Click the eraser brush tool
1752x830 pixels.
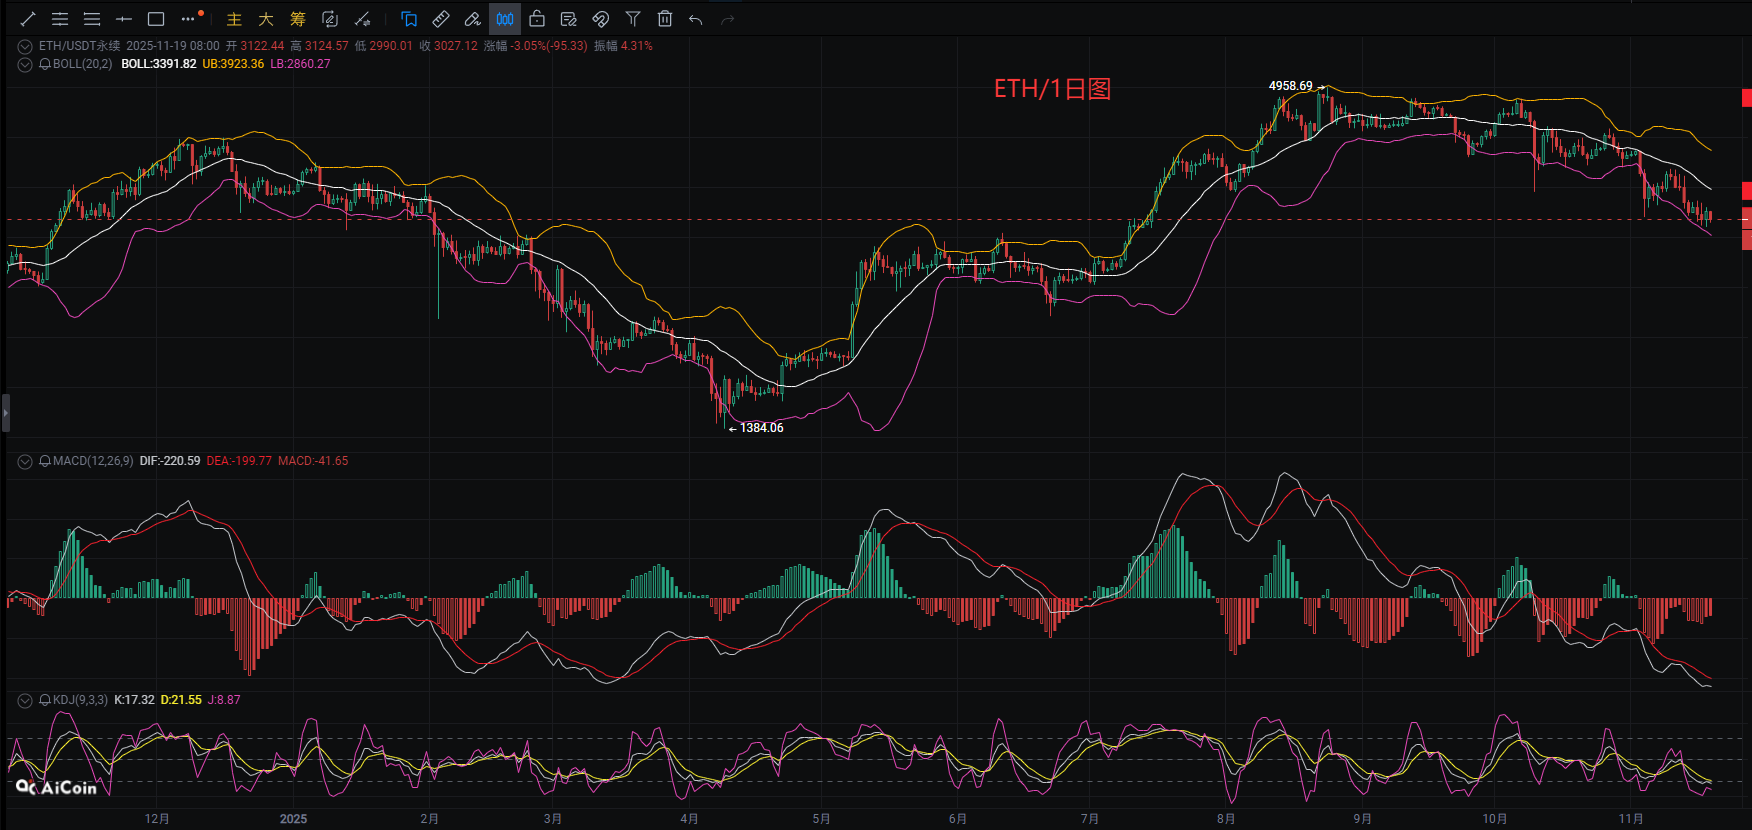click(473, 19)
